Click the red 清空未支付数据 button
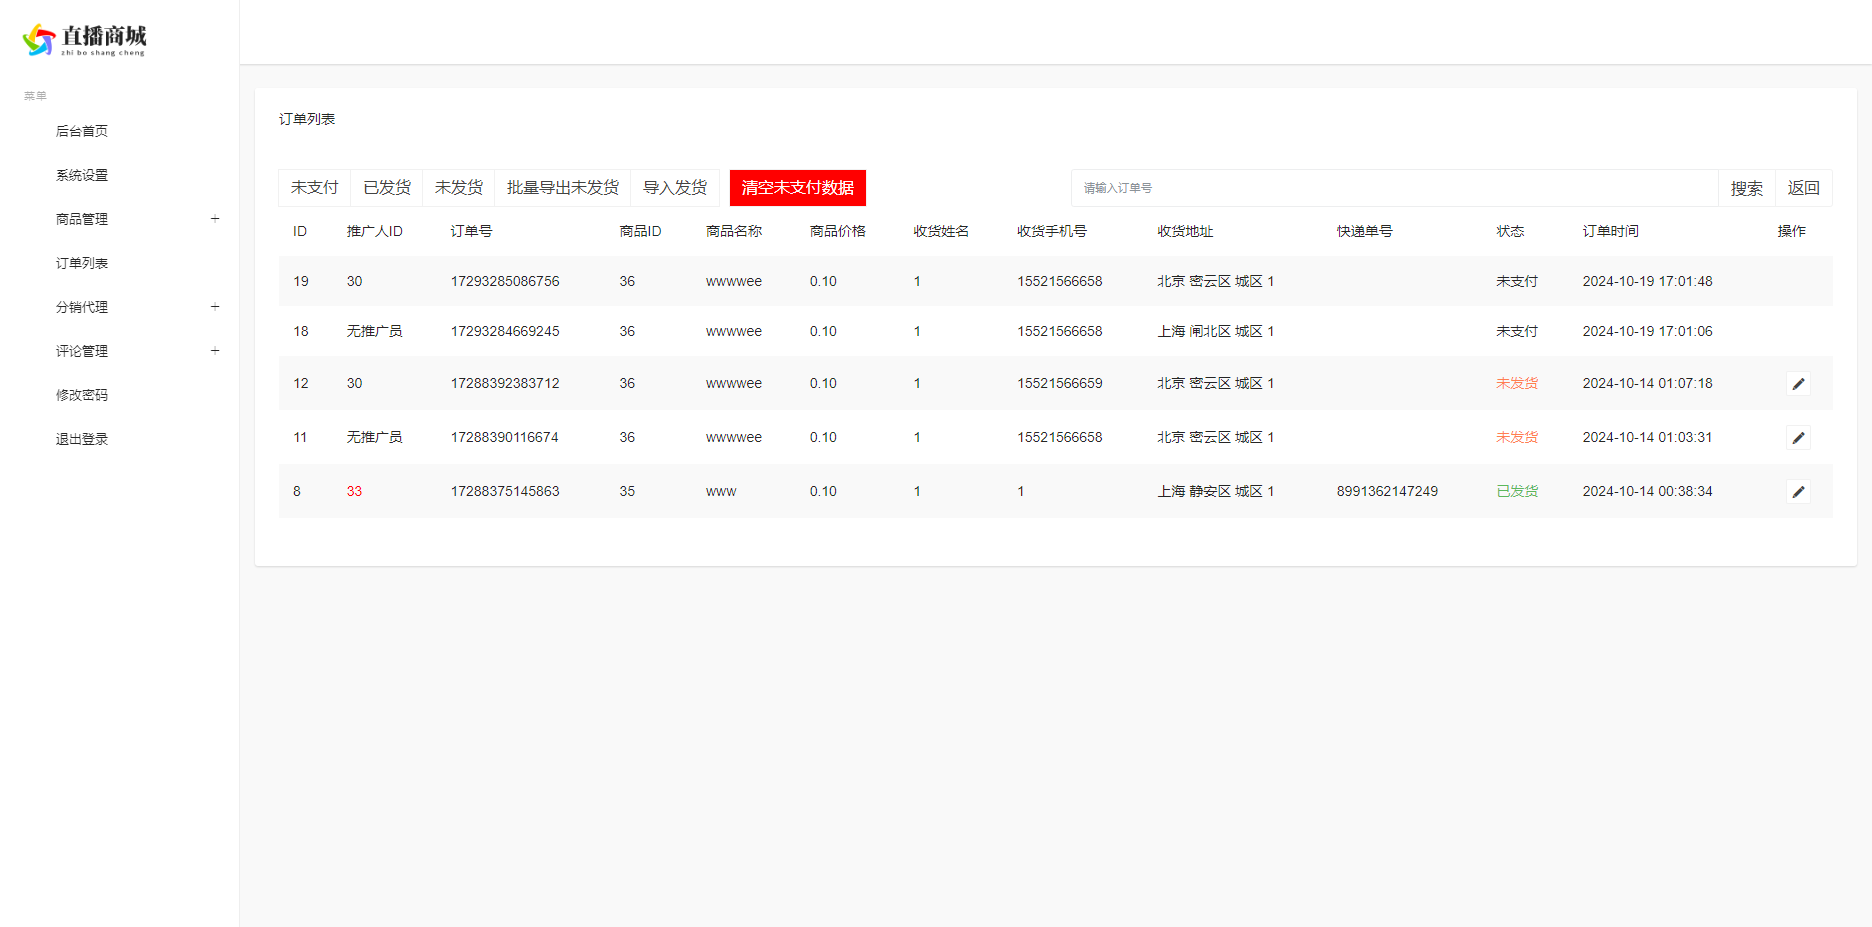Viewport: 1872px width, 927px height. point(798,188)
